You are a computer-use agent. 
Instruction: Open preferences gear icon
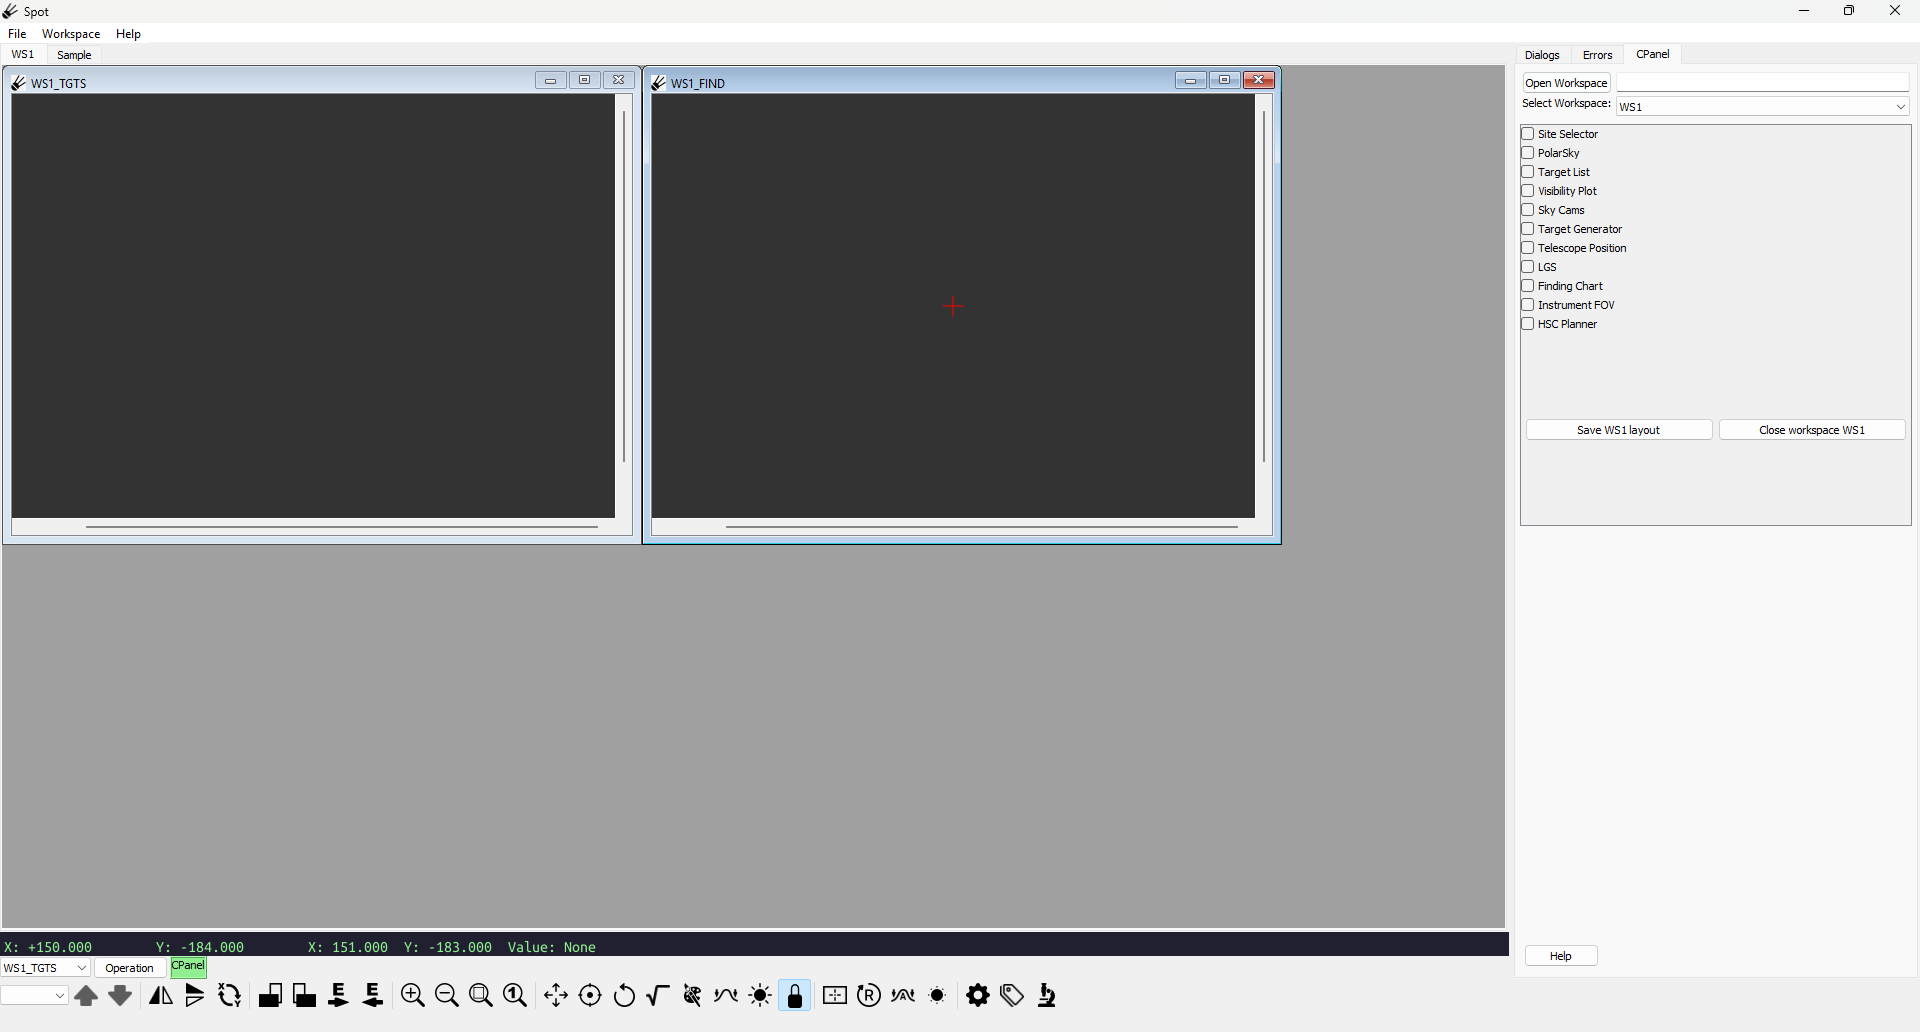click(x=979, y=996)
